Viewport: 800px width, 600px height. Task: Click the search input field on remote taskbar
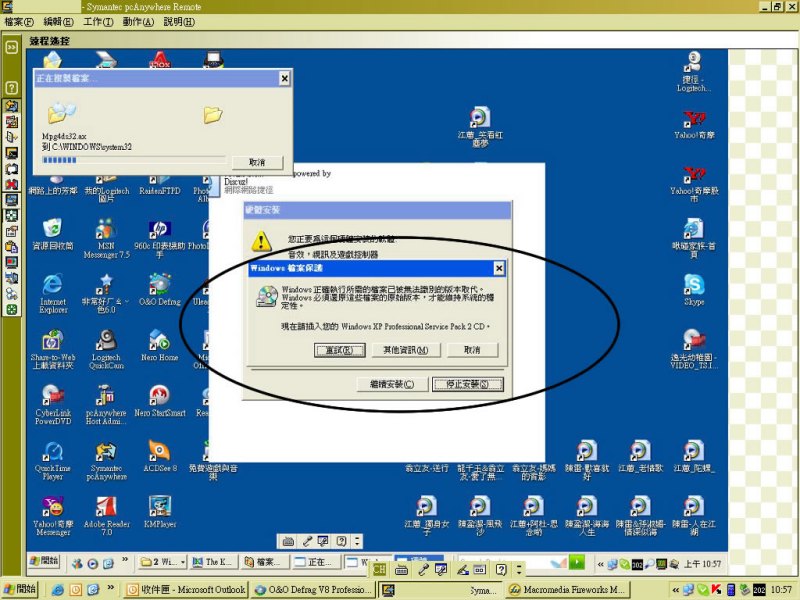coord(505,562)
